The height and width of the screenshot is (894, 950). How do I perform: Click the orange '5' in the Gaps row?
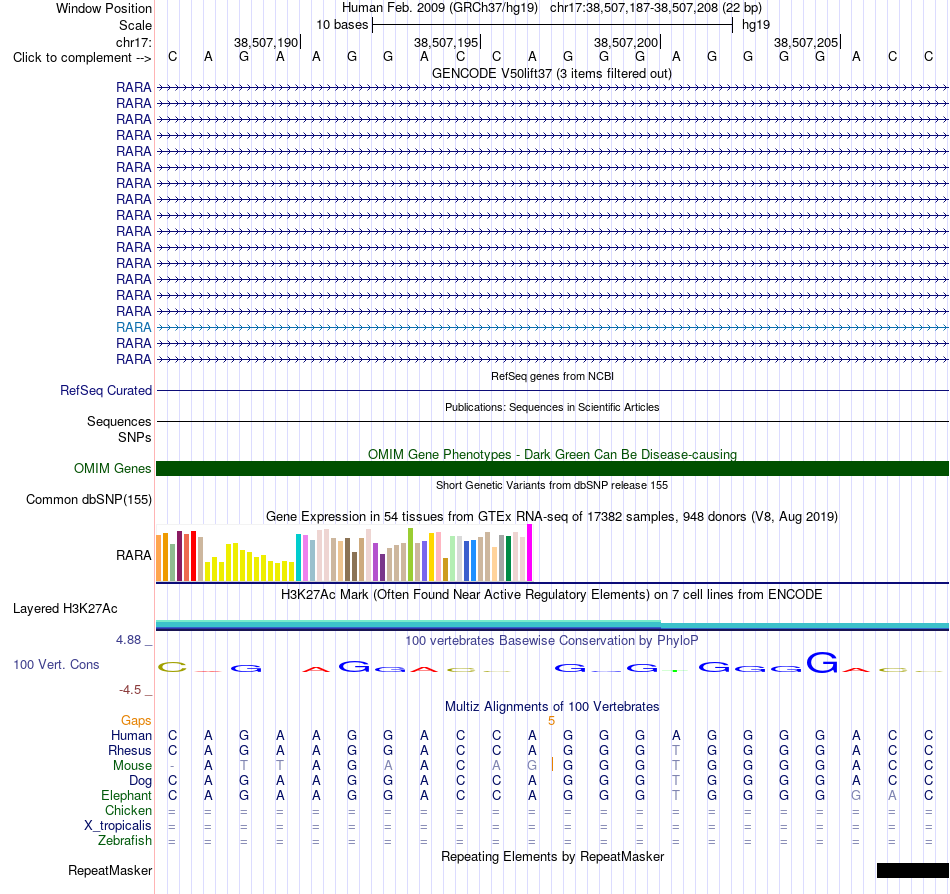551,720
